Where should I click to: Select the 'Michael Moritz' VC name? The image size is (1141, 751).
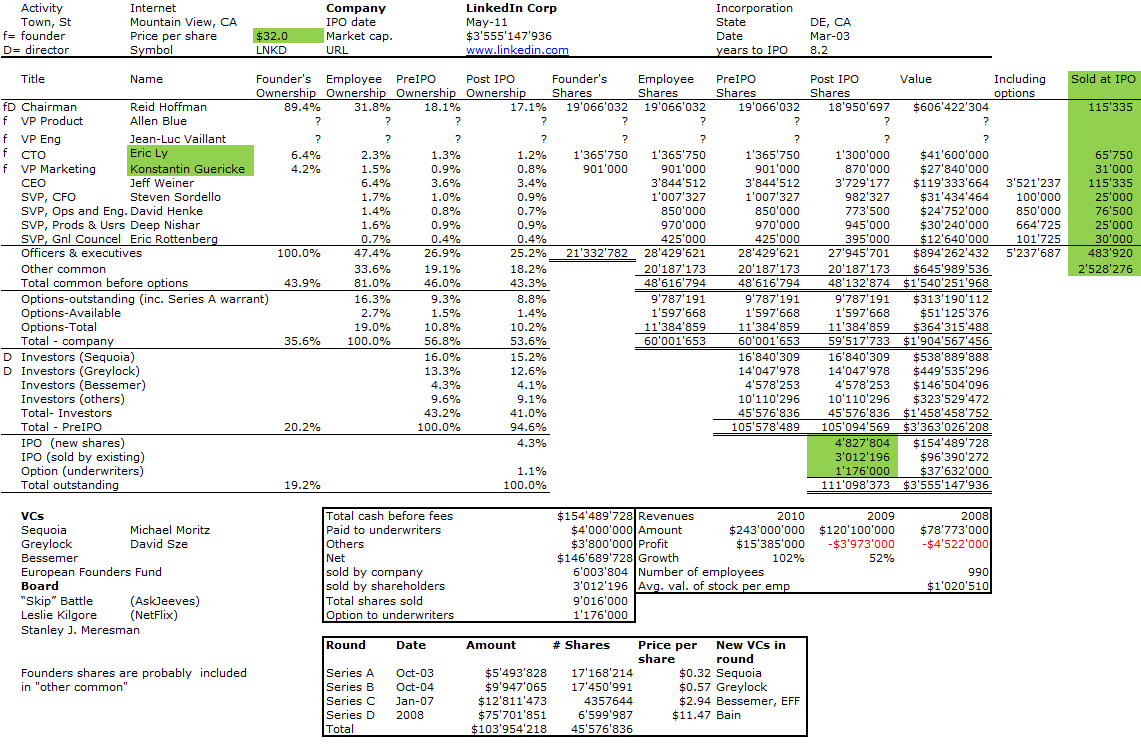pyautogui.click(x=170, y=530)
